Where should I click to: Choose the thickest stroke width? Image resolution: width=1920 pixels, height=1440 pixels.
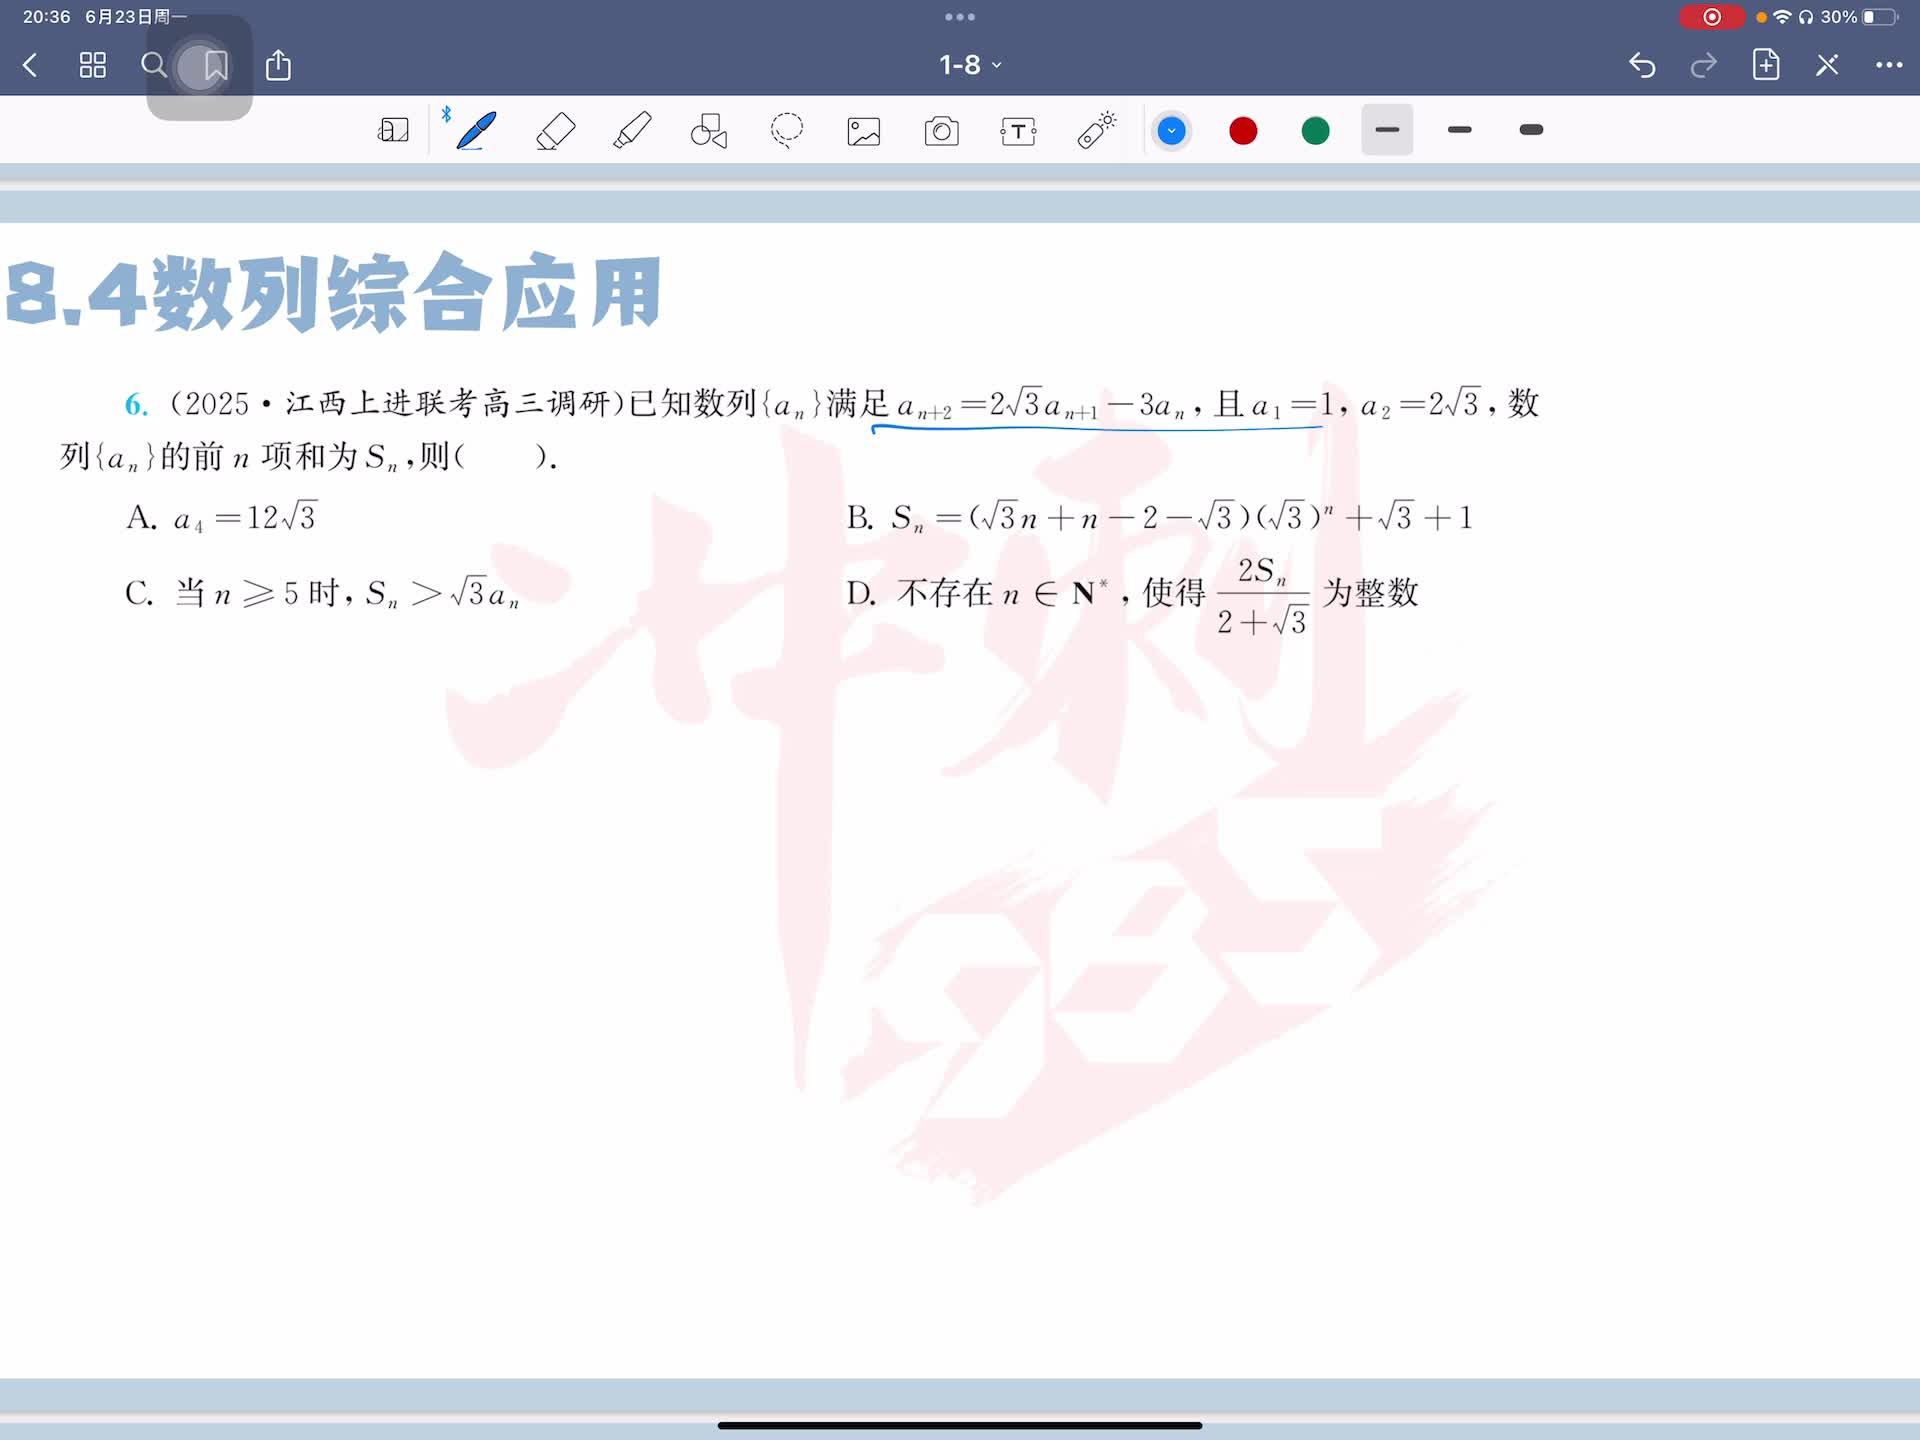pos(1531,130)
